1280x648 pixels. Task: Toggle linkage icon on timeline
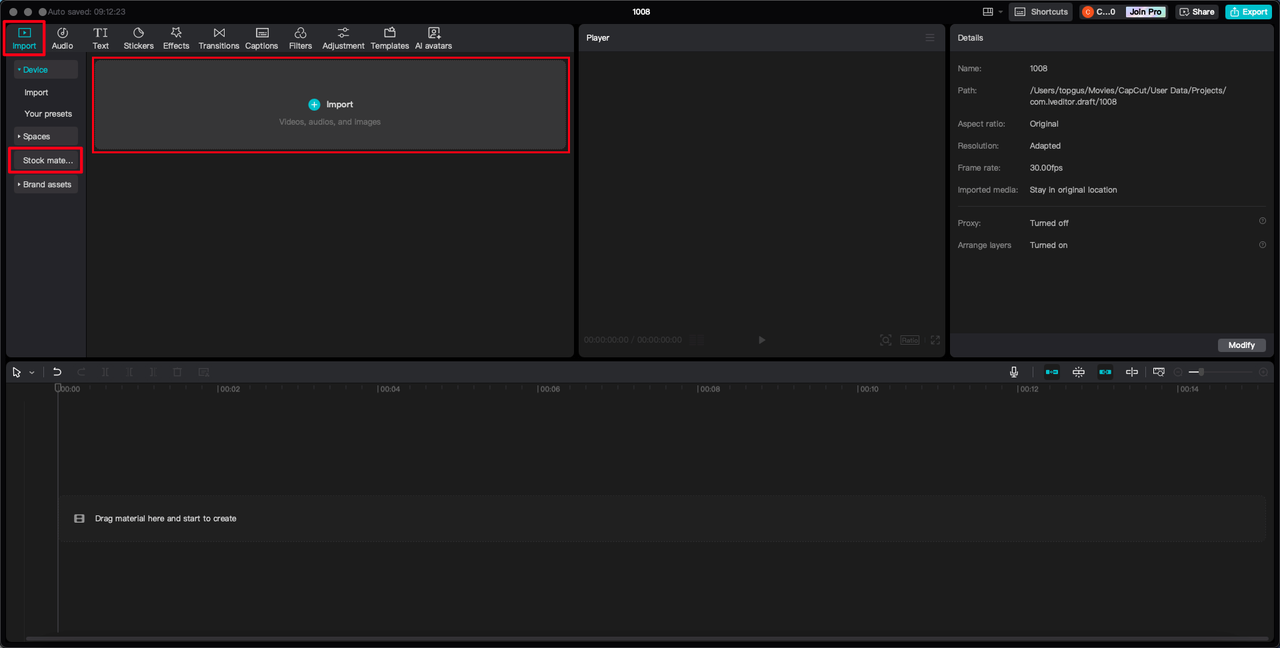(1105, 372)
